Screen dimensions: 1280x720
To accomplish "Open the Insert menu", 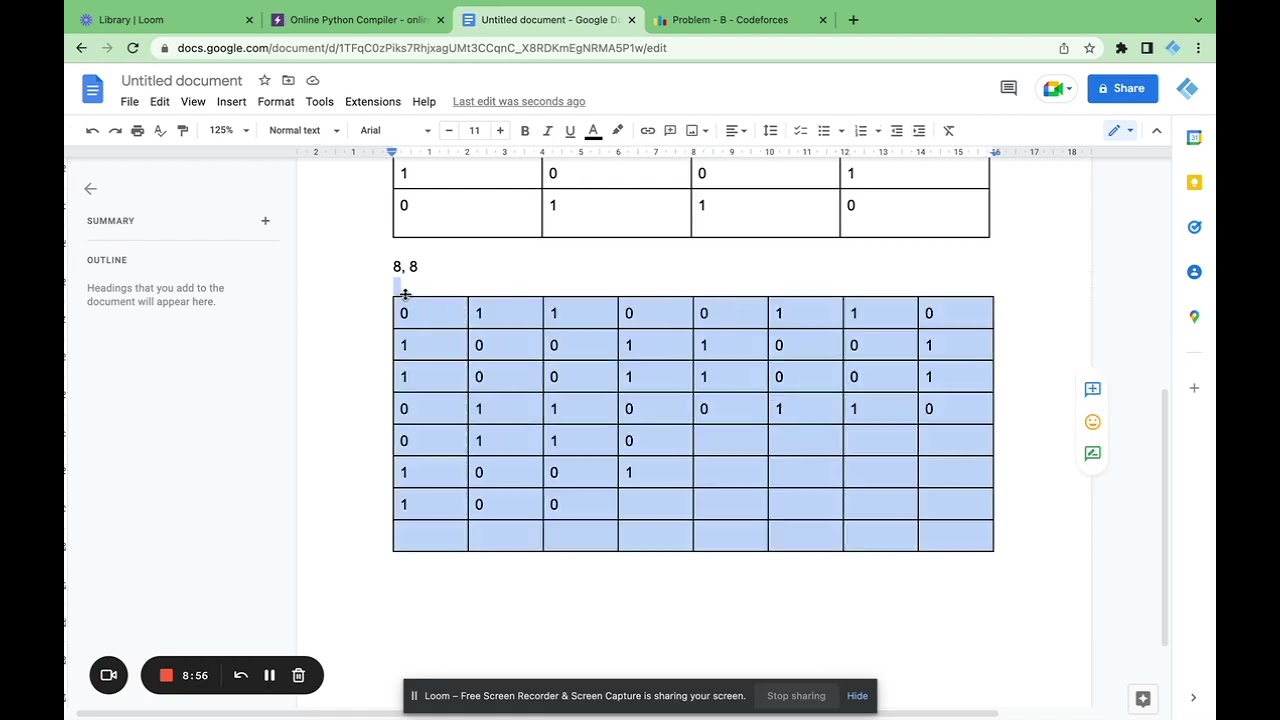I will click(231, 102).
